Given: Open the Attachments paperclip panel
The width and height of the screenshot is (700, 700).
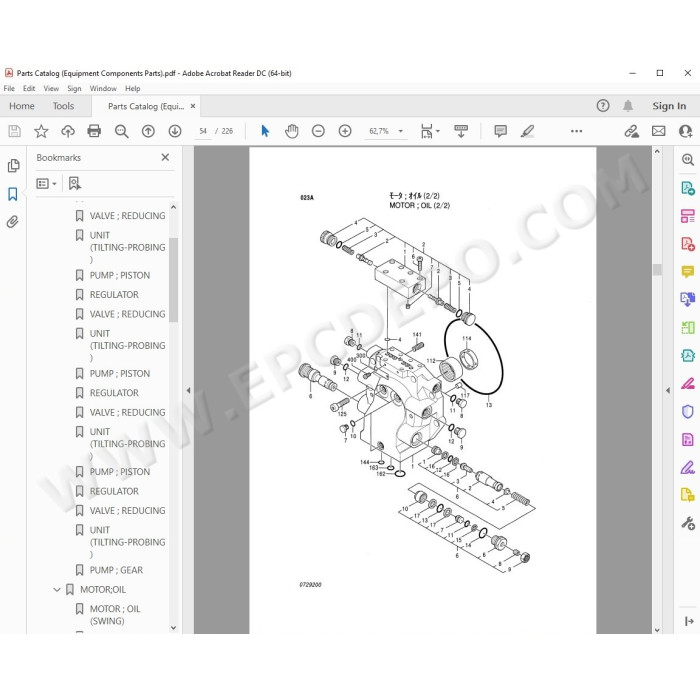Looking at the screenshot, I should tap(12, 221).
